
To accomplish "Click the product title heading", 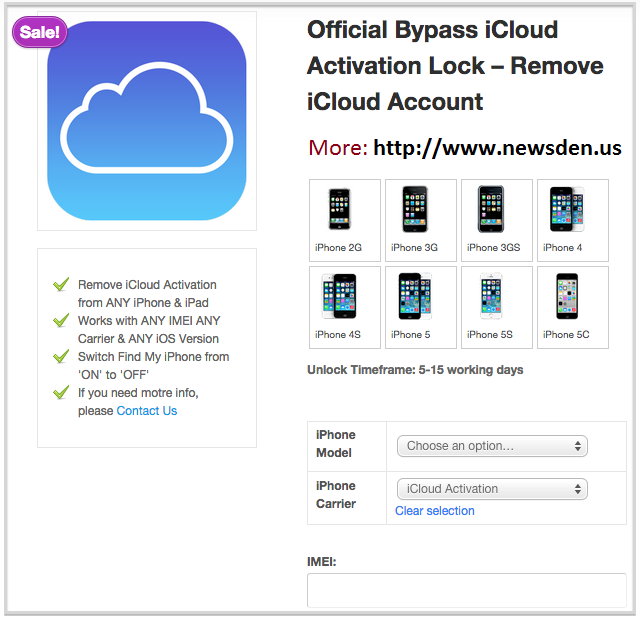I will tap(455, 66).
